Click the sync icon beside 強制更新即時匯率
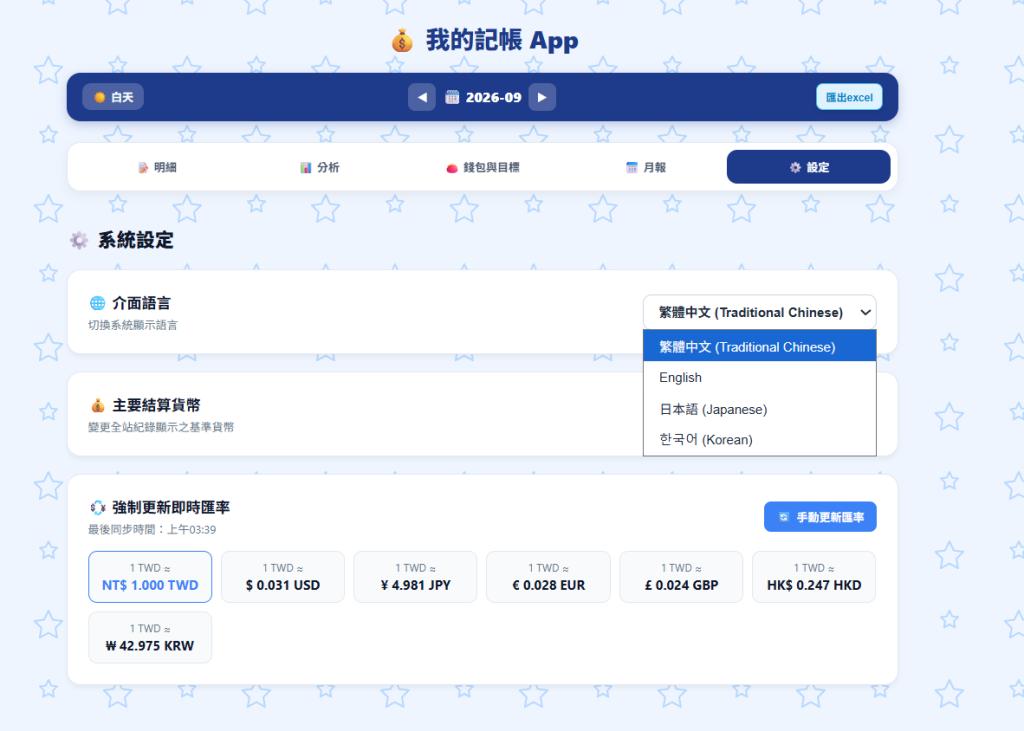 pos(97,508)
